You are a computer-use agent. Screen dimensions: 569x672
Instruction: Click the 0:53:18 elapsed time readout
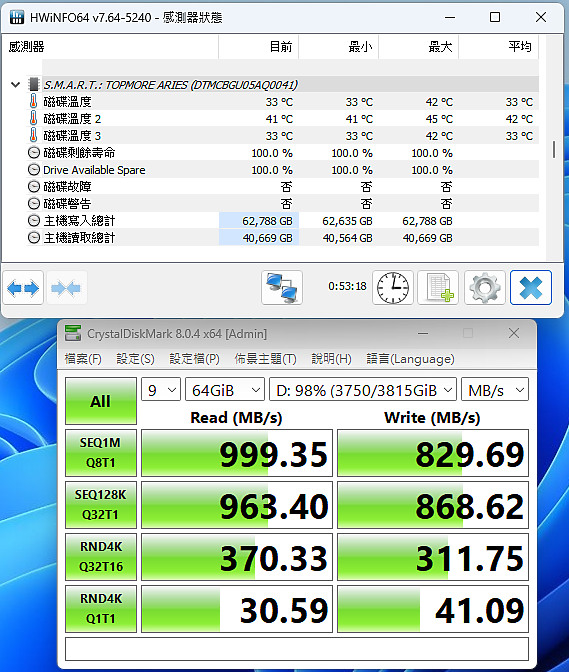(x=347, y=286)
